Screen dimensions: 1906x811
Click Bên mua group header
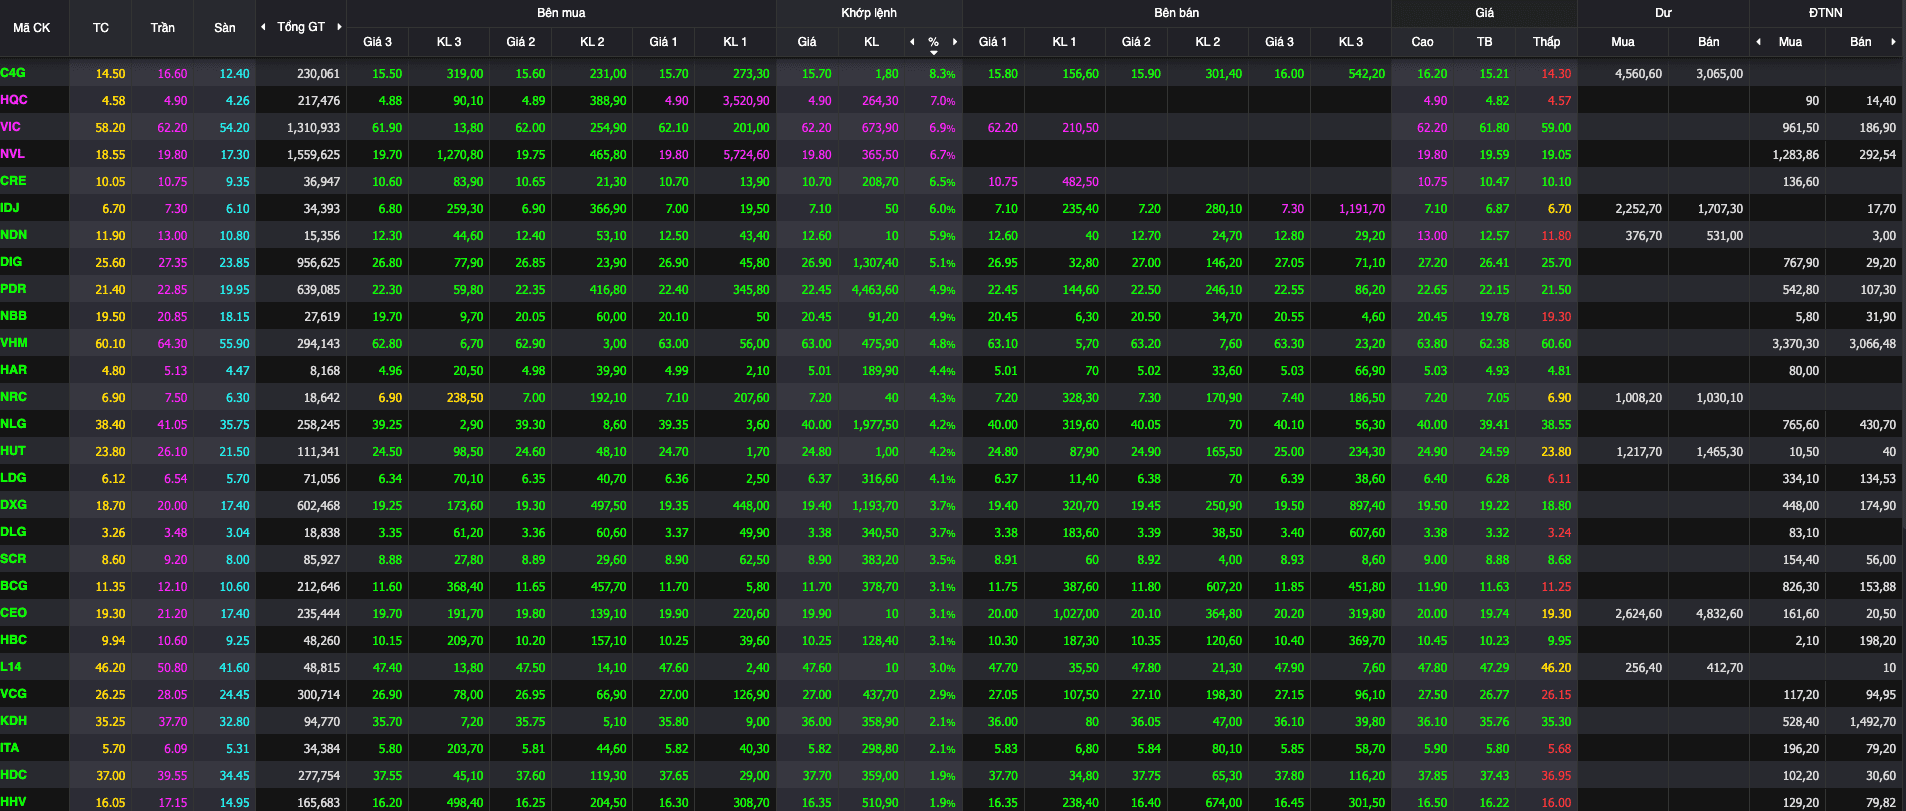(x=561, y=13)
